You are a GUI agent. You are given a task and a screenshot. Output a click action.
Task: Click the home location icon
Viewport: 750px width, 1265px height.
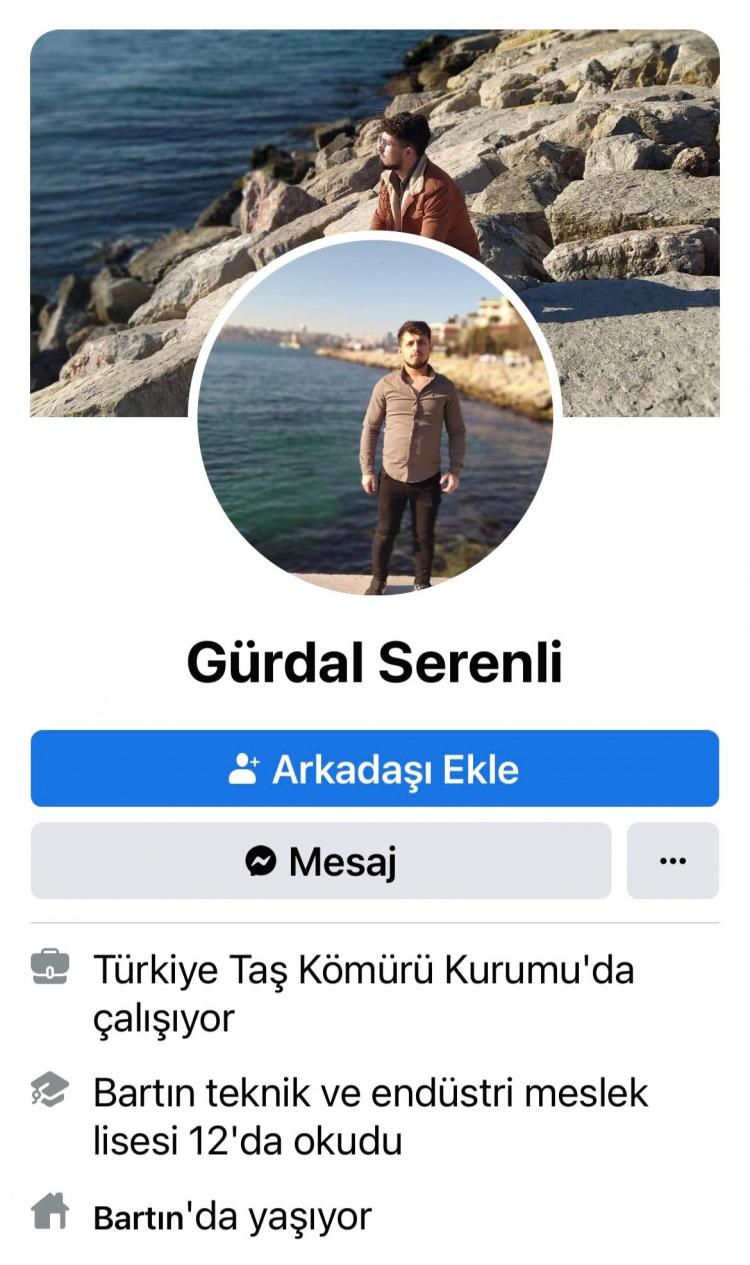(x=50, y=1213)
